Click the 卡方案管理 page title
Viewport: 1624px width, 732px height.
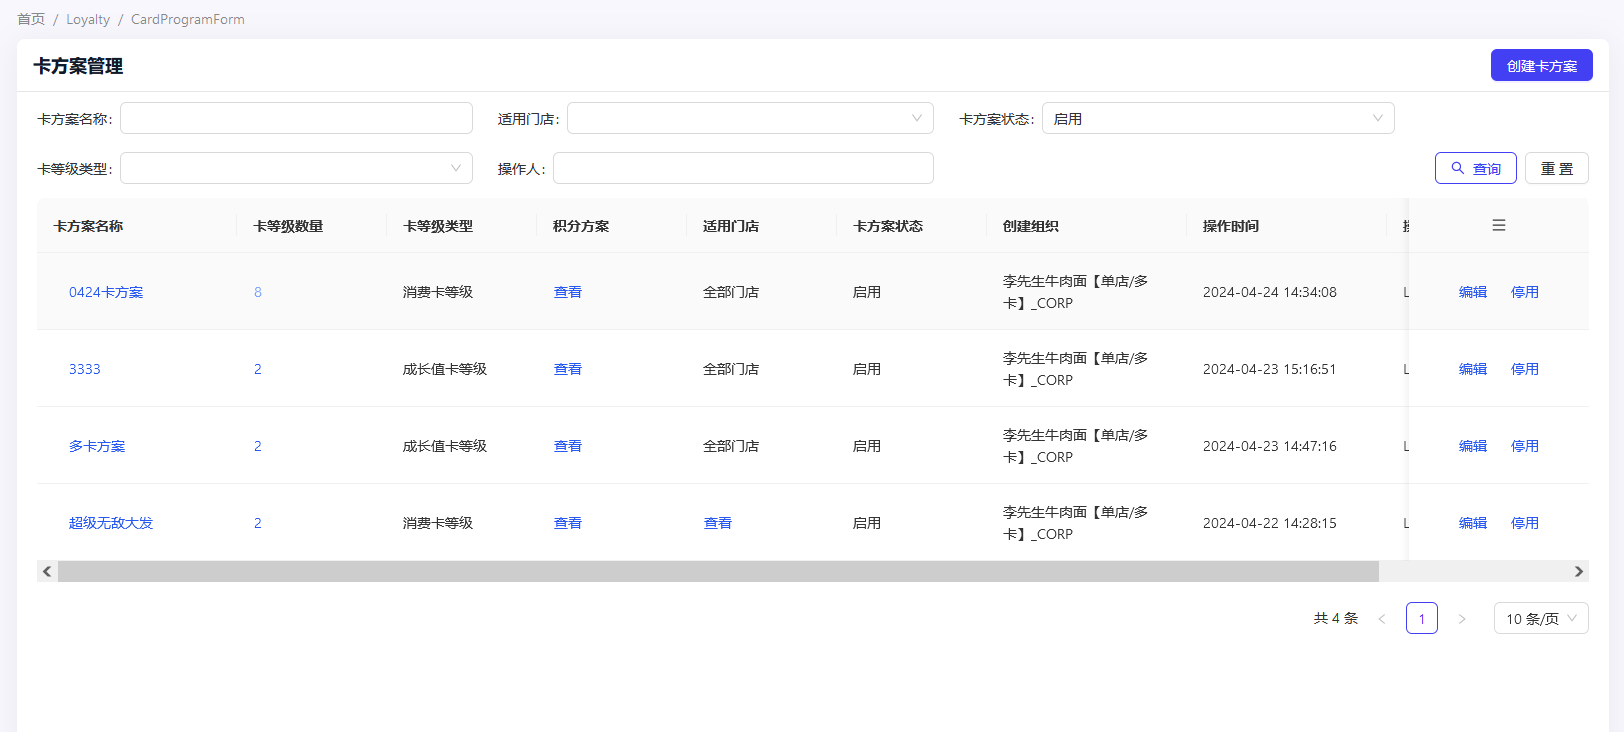[x=78, y=66]
